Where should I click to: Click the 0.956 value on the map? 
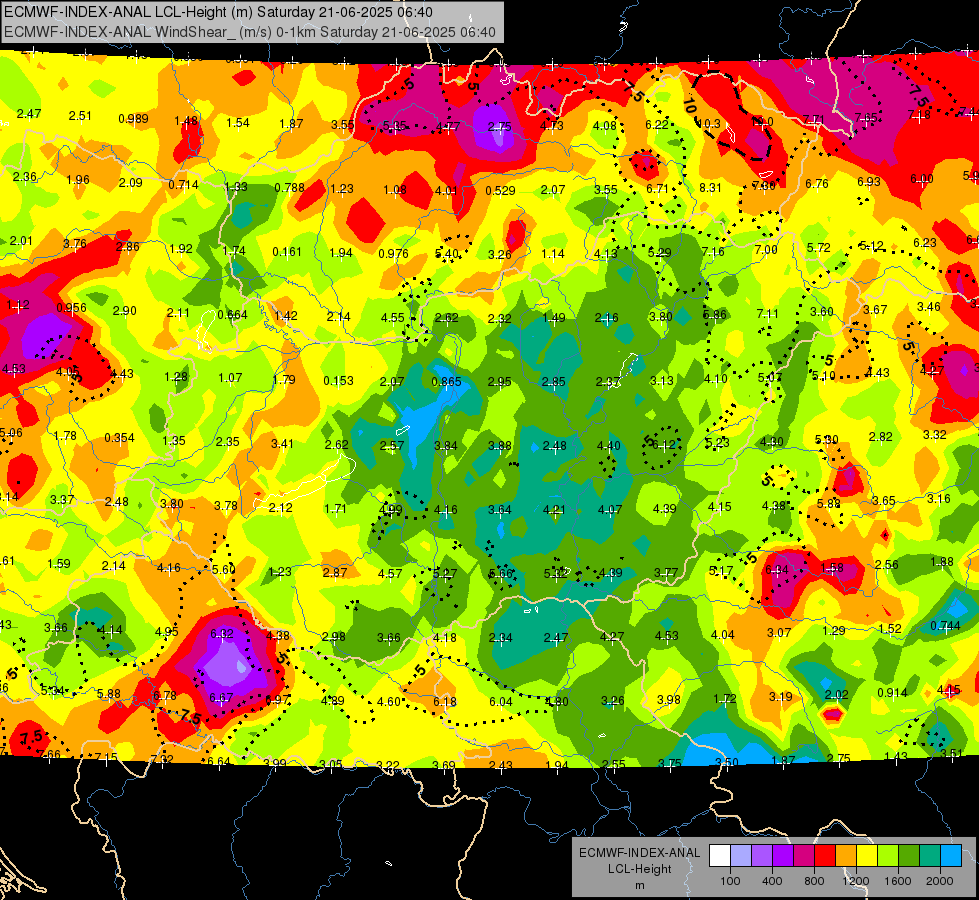coord(71,307)
